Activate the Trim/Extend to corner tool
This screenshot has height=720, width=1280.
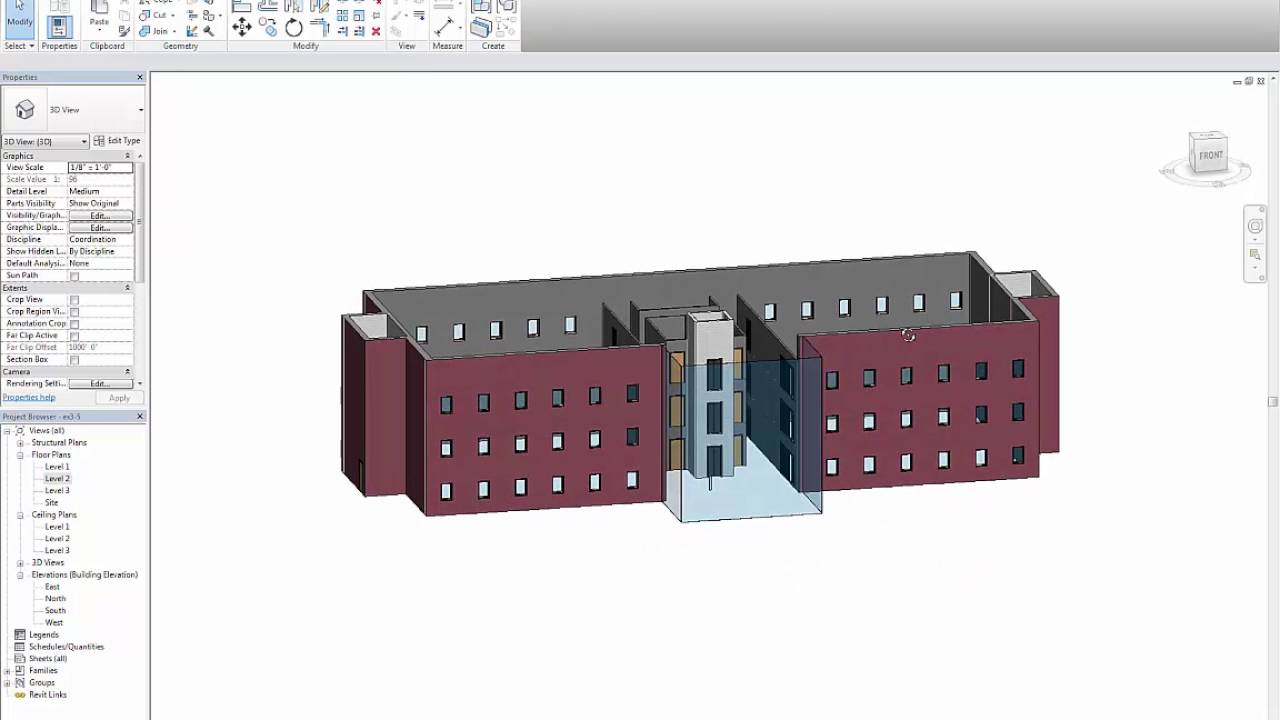tap(319, 28)
